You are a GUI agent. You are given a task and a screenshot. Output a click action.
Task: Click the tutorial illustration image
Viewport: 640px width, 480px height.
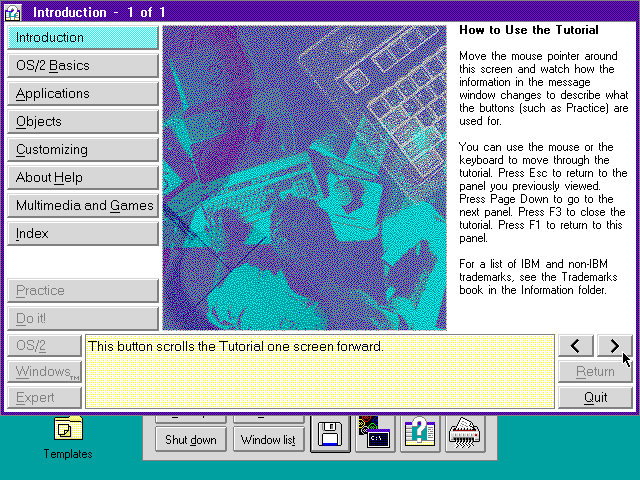[x=304, y=178]
